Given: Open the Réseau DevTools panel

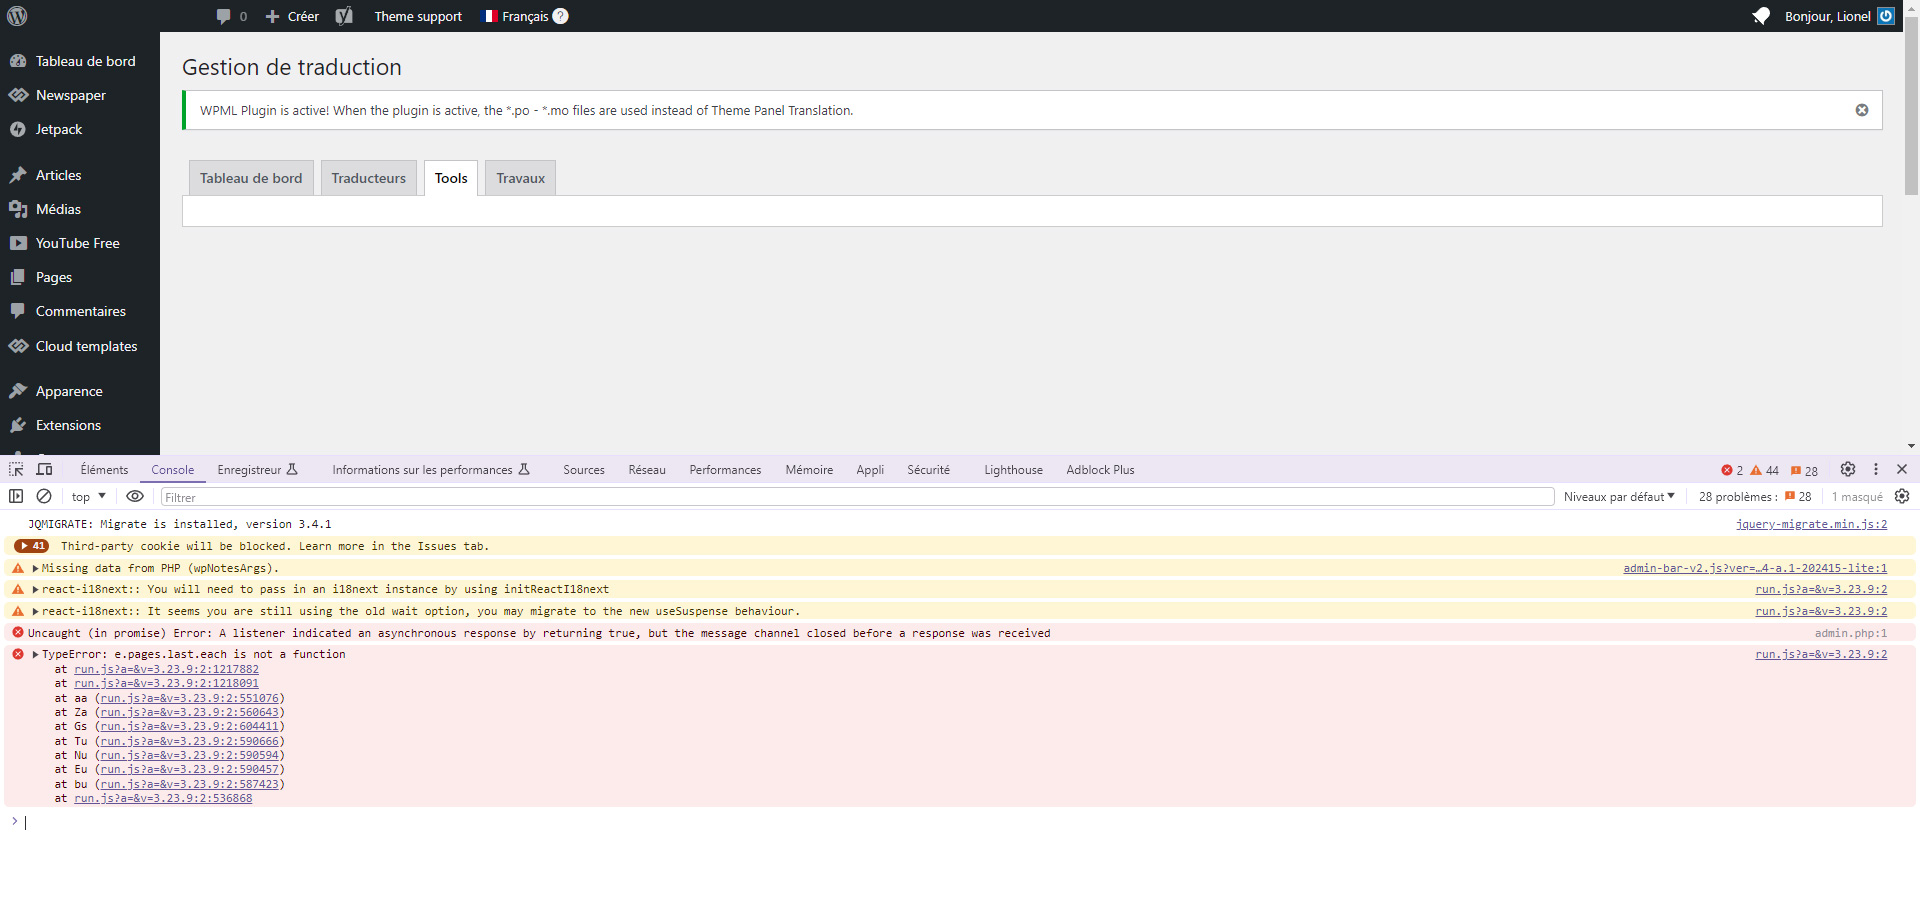Looking at the screenshot, I should click(647, 470).
